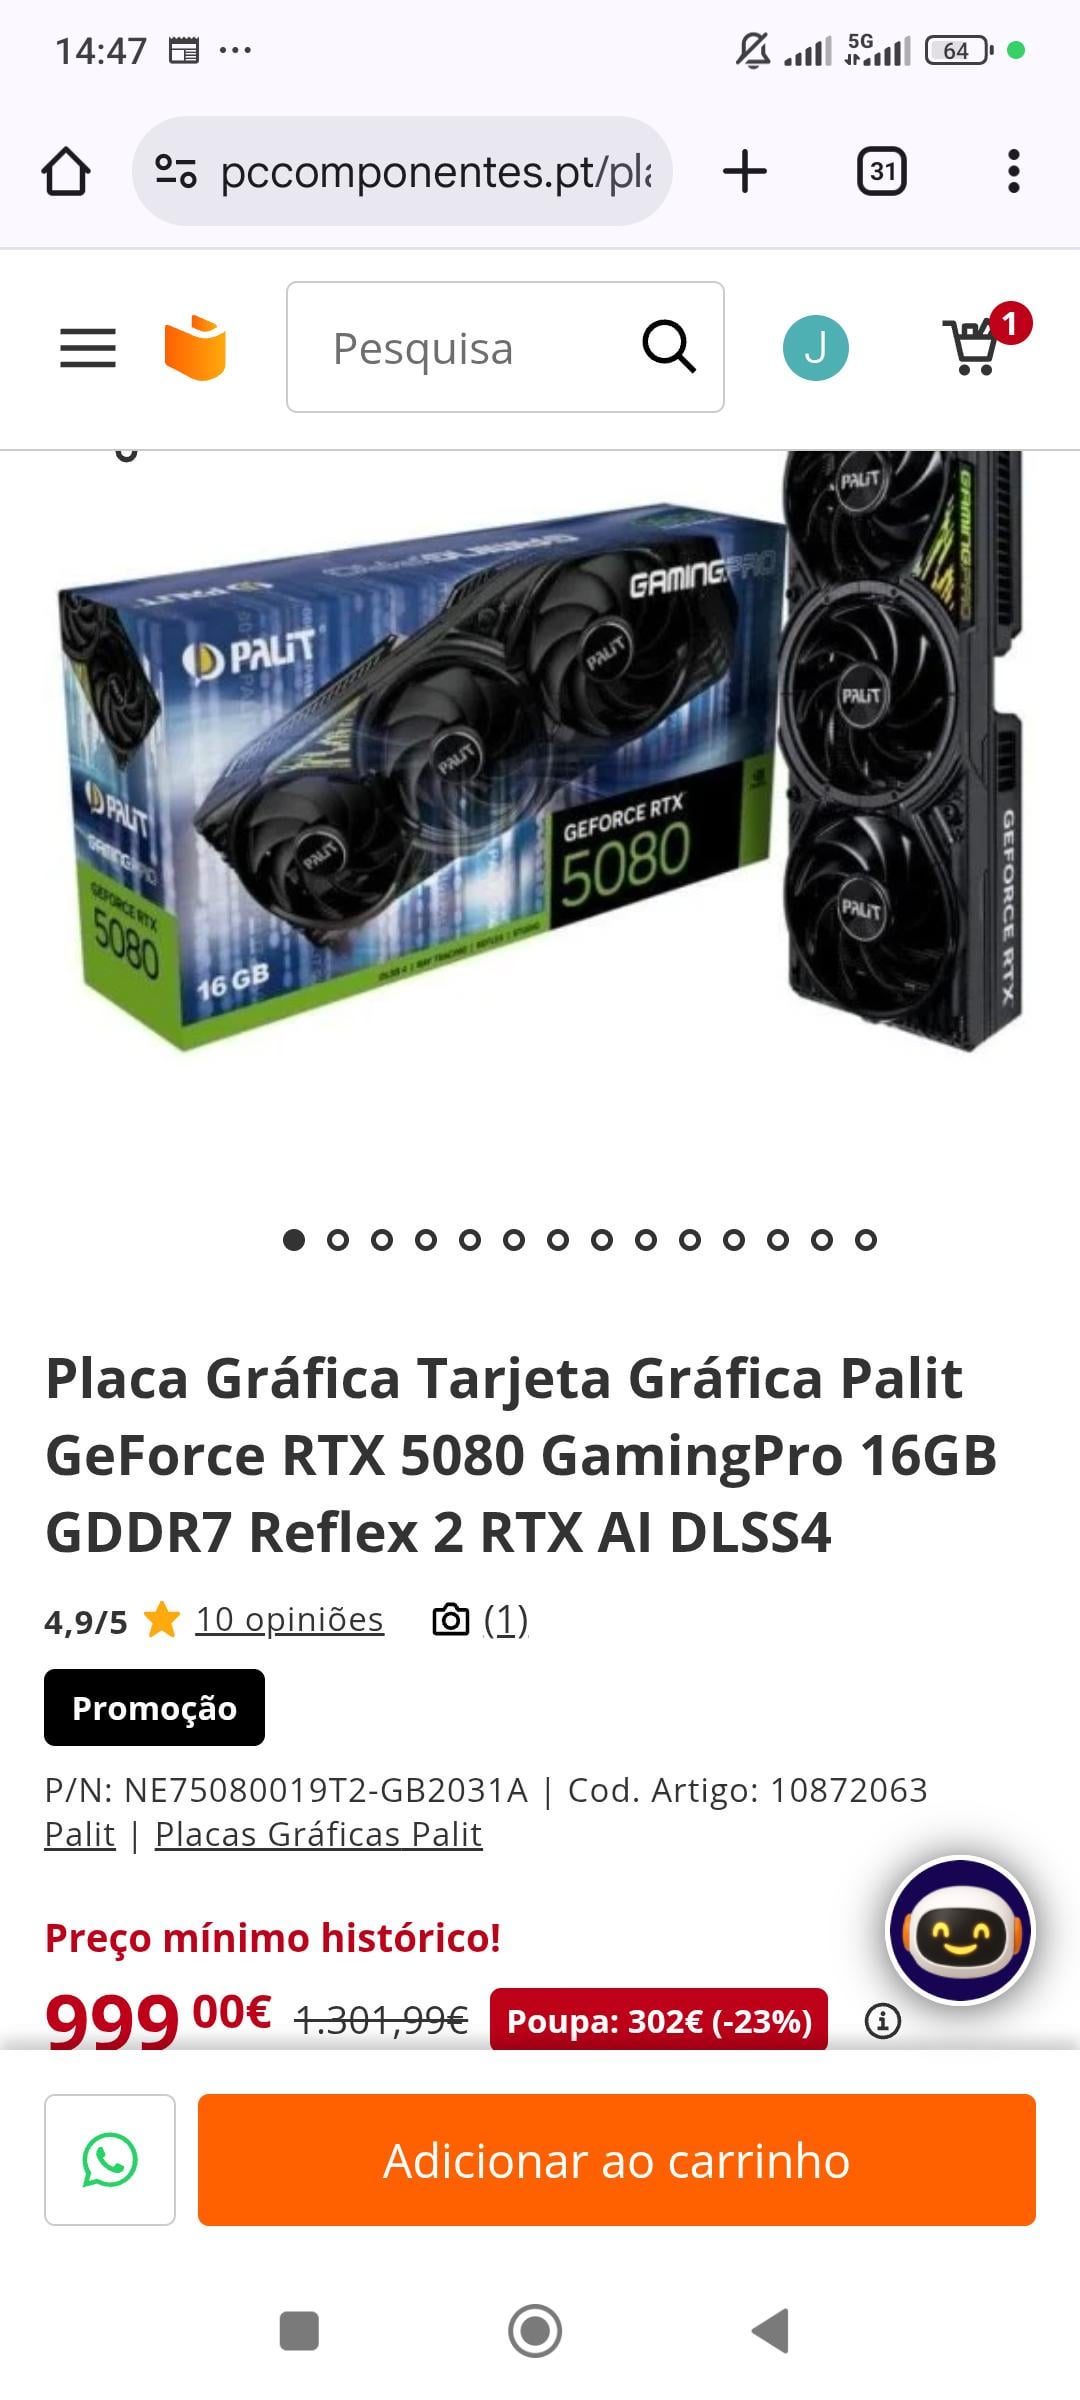The image size is (1080, 2400).
Task: Click the price info icon
Action: pyautogui.click(x=882, y=2021)
